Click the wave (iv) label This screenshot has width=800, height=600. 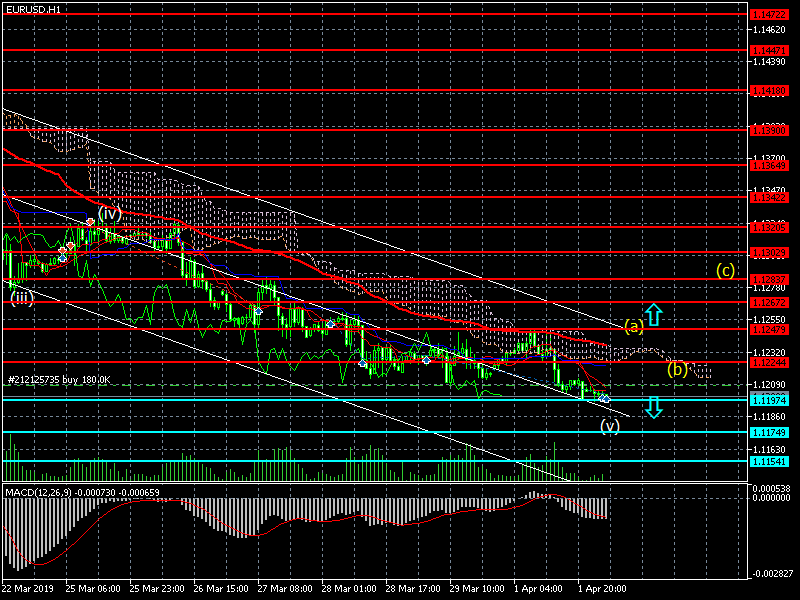pos(109,213)
